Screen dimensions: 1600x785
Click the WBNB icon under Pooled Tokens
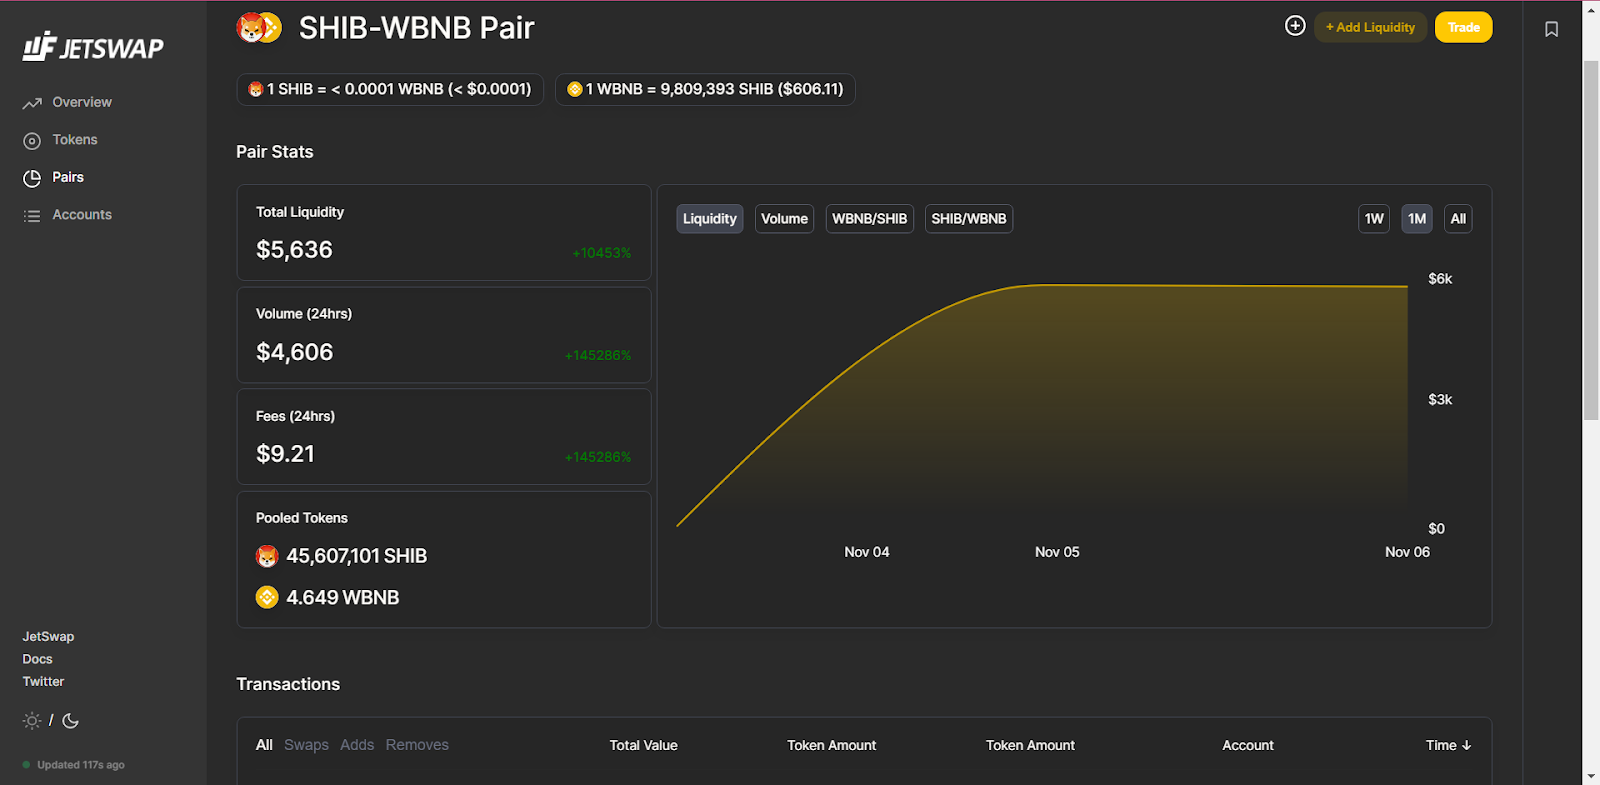coord(267,598)
